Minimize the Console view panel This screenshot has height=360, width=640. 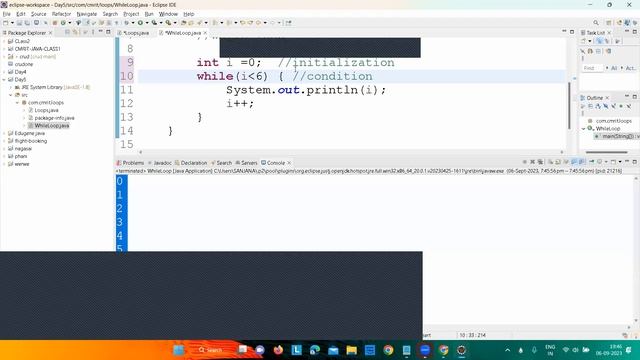[x=627, y=162]
